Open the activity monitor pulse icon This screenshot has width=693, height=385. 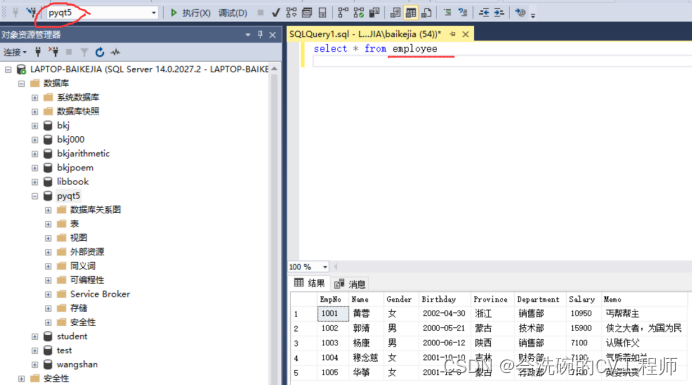point(115,52)
